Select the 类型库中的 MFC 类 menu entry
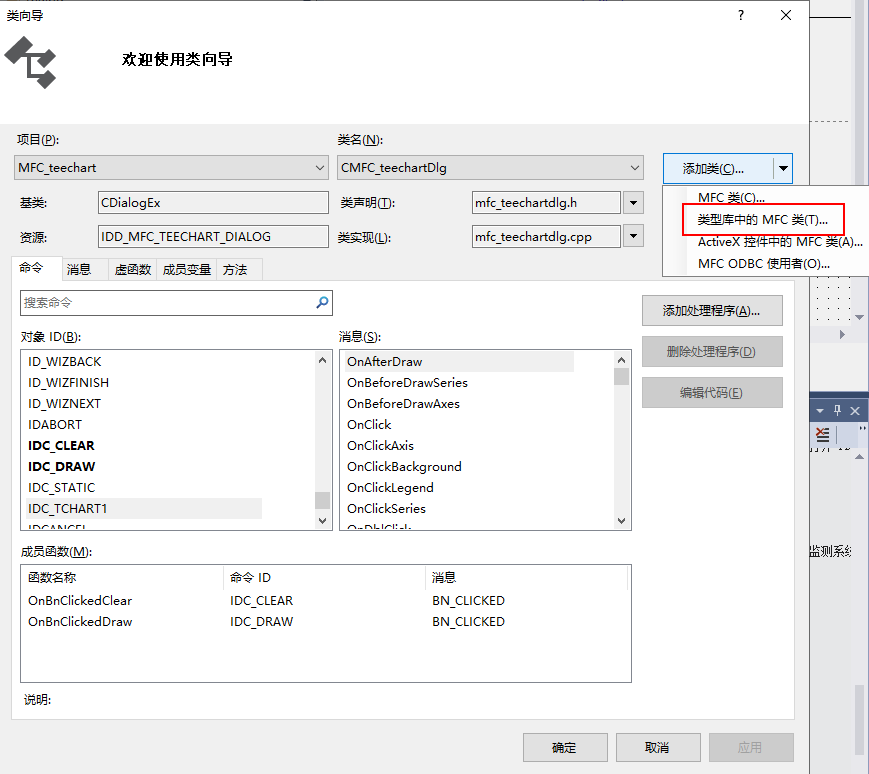 [762, 219]
